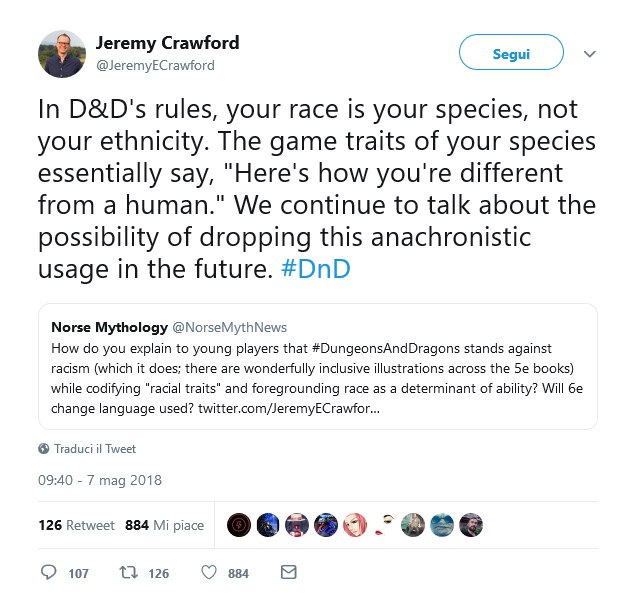Screen dimensions: 636x610
Task: Open the last liker avatar in the row
Action: 471,525
